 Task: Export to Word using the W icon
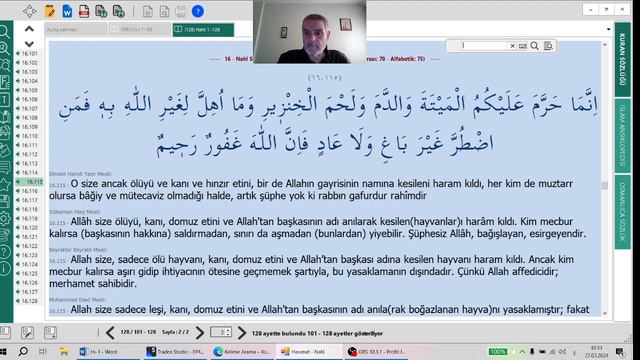coord(67,11)
